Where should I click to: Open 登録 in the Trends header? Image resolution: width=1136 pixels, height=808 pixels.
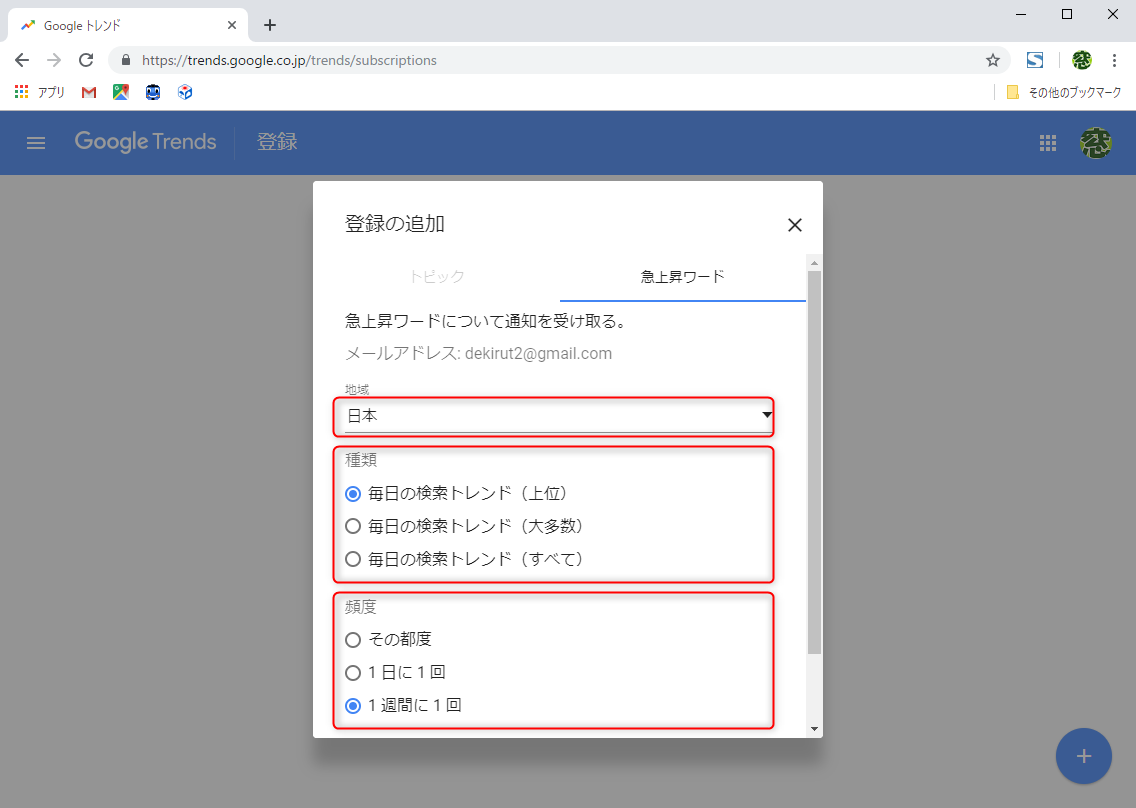click(x=277, y=142)
